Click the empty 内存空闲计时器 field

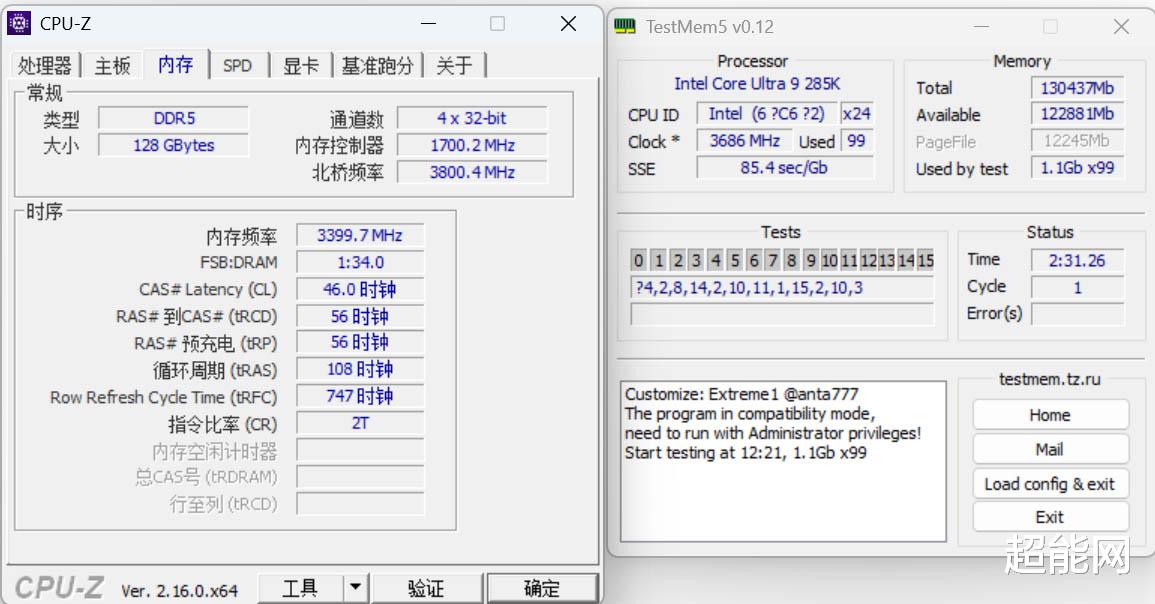point(360,450)
